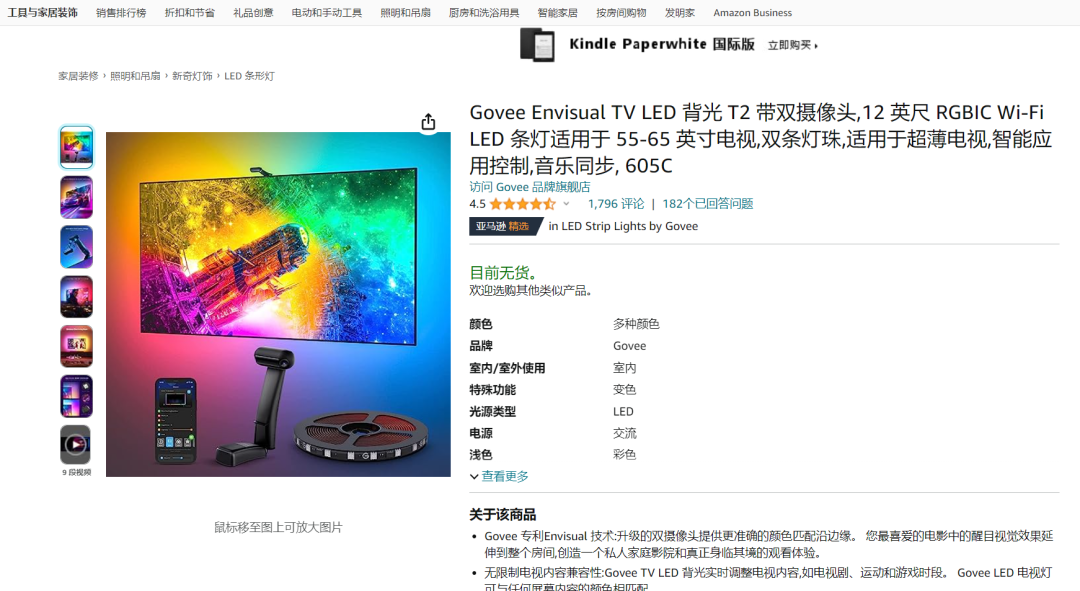Open the 1,796 评论 reviews link

pyautogui.click(x=616, y=204)
